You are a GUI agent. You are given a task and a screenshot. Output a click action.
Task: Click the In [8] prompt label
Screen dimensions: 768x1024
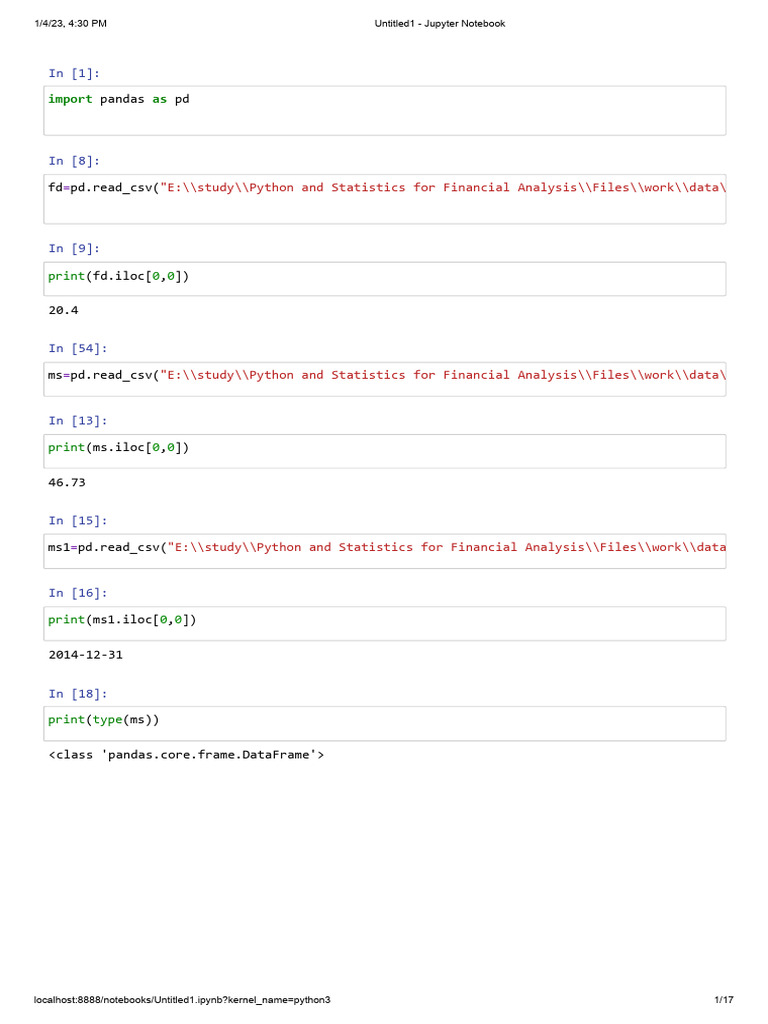[x=74, y=161]
